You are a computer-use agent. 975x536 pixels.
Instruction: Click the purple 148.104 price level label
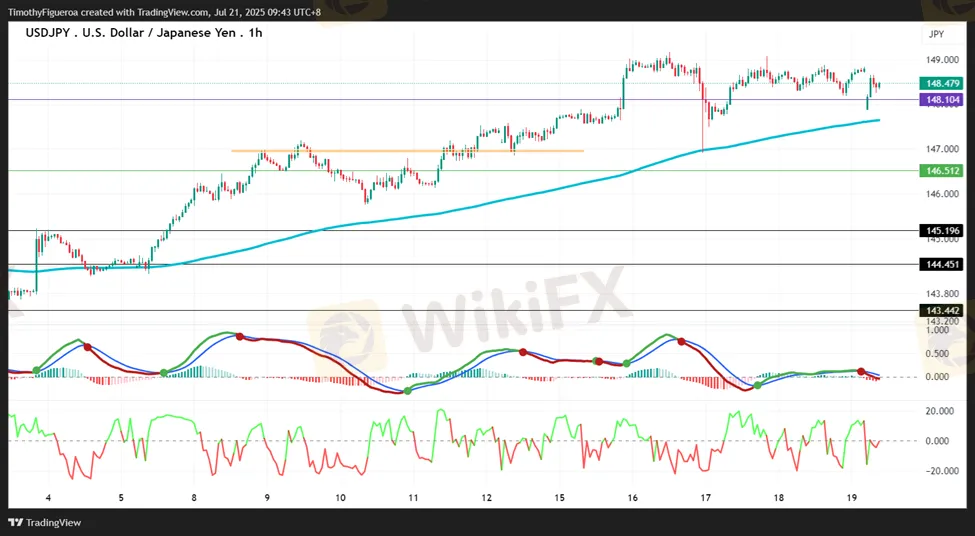(943, 99)
